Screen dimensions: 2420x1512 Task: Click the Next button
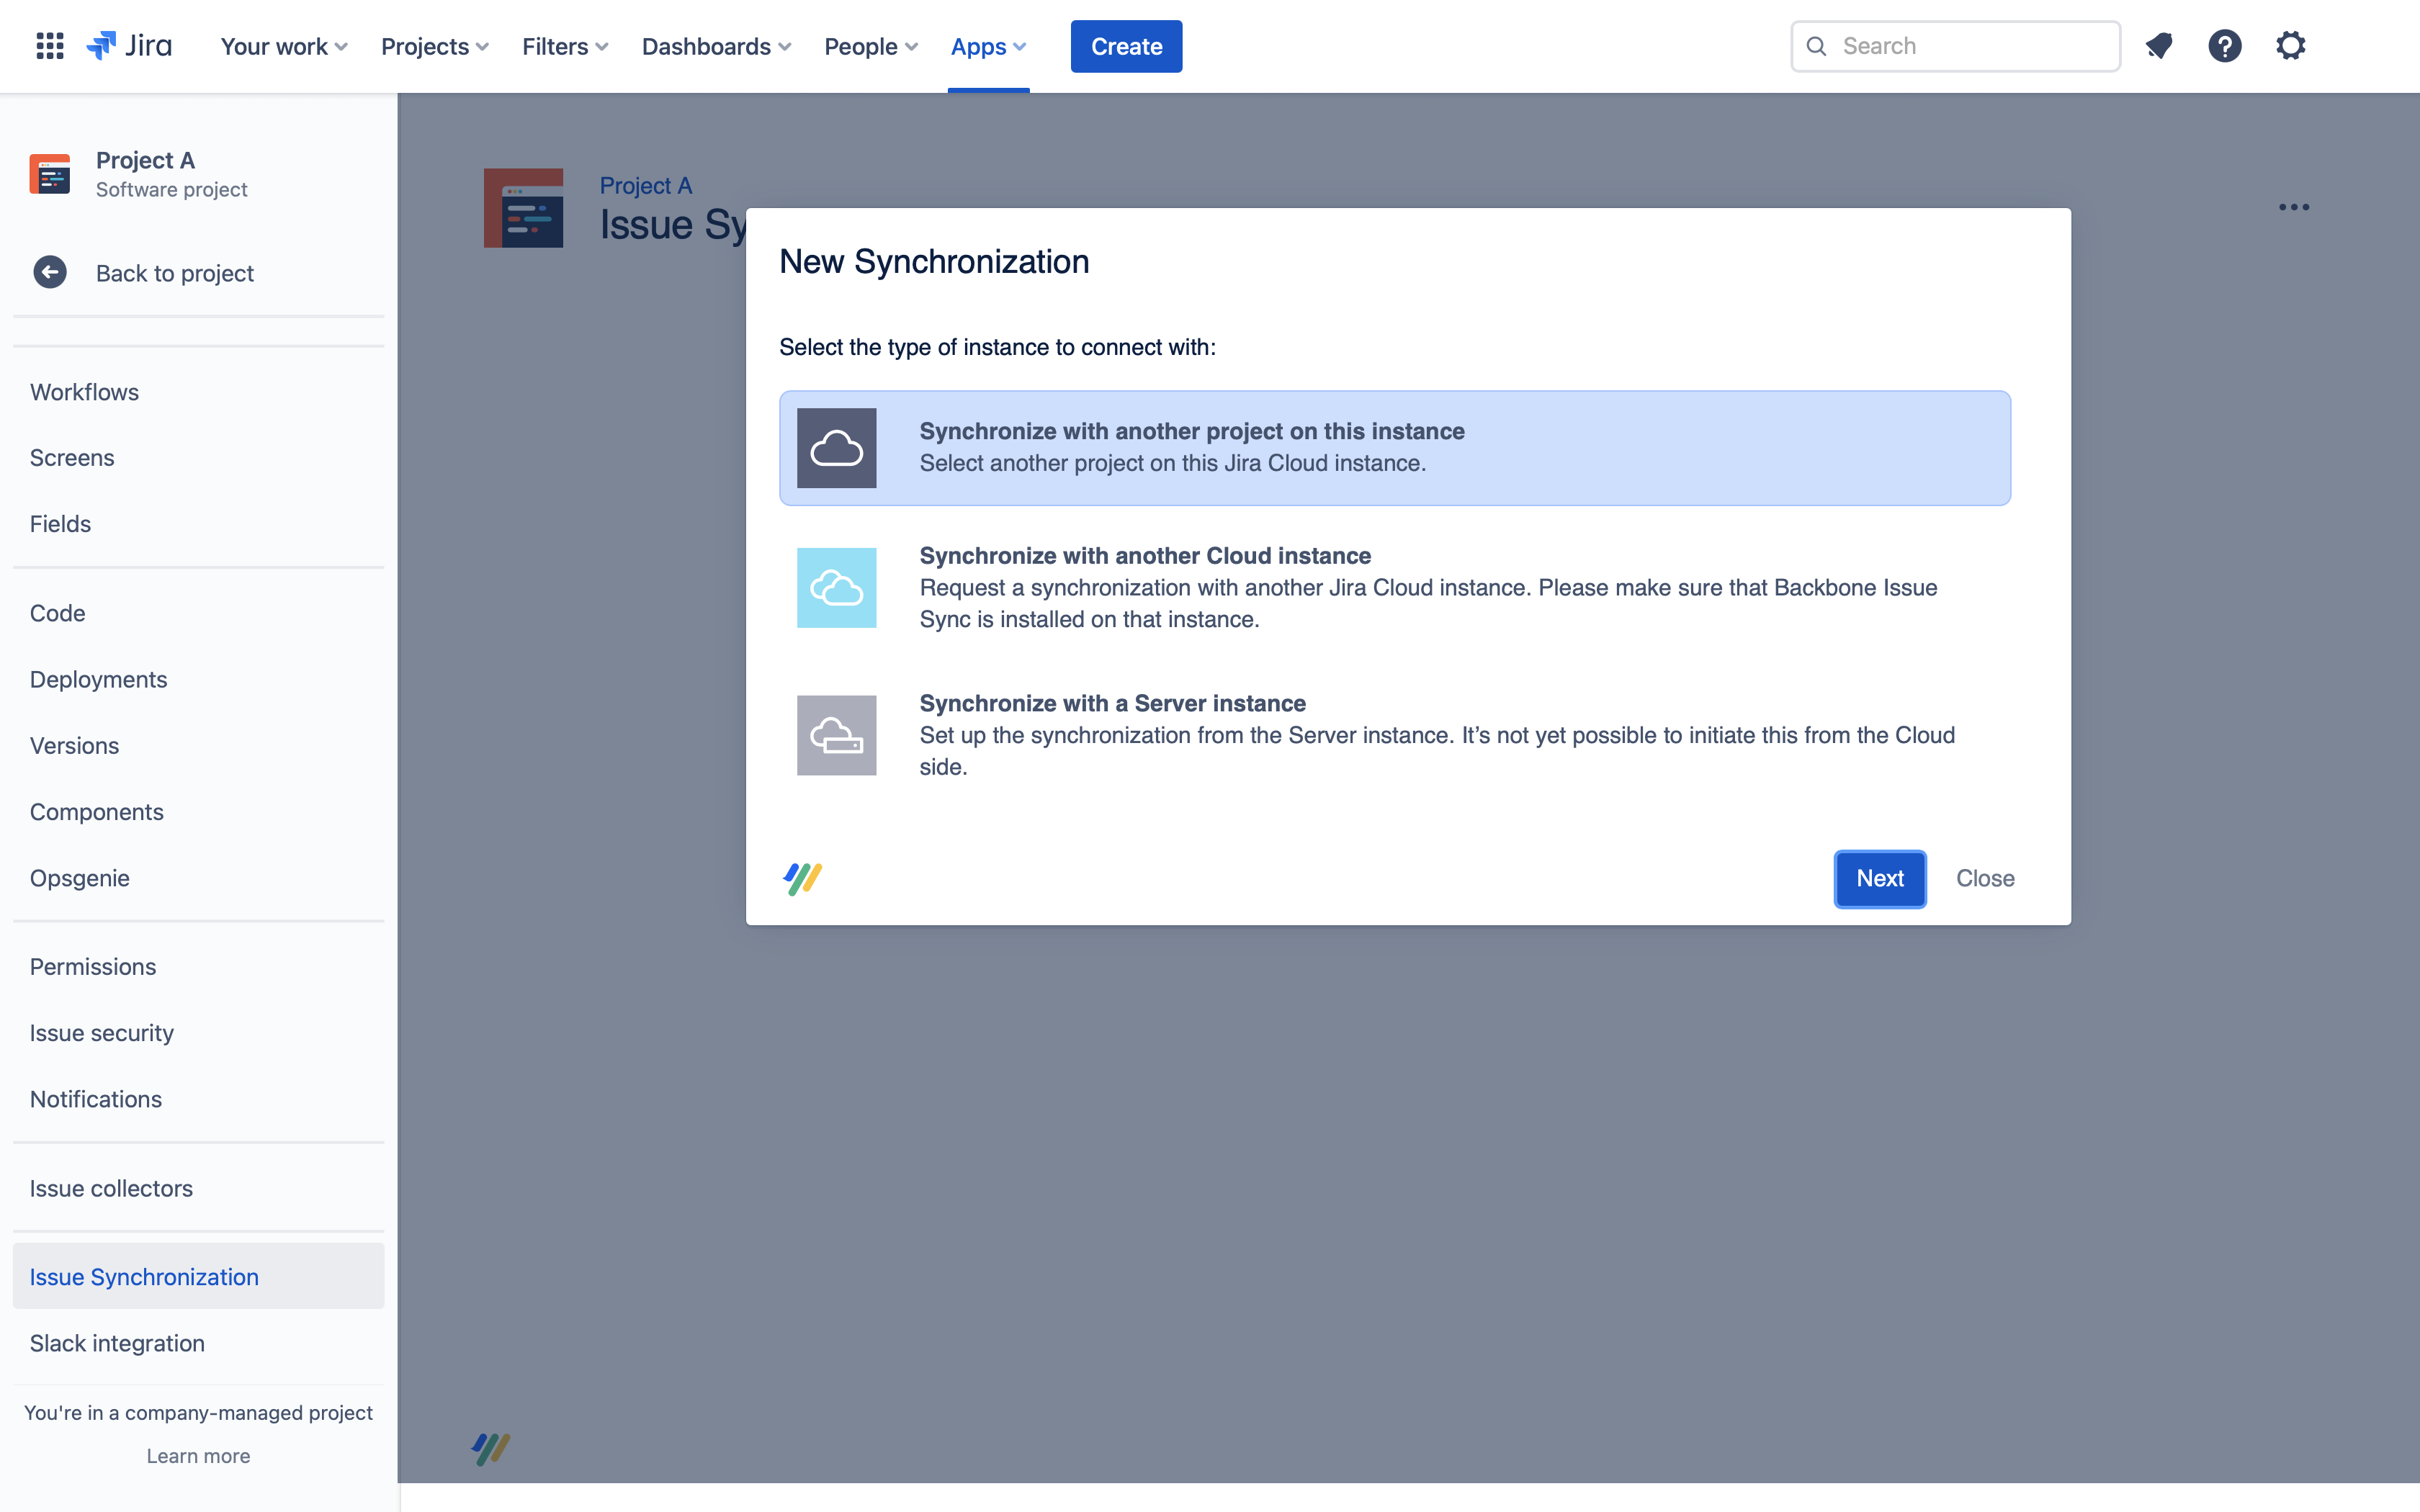tap(1879, 878)
